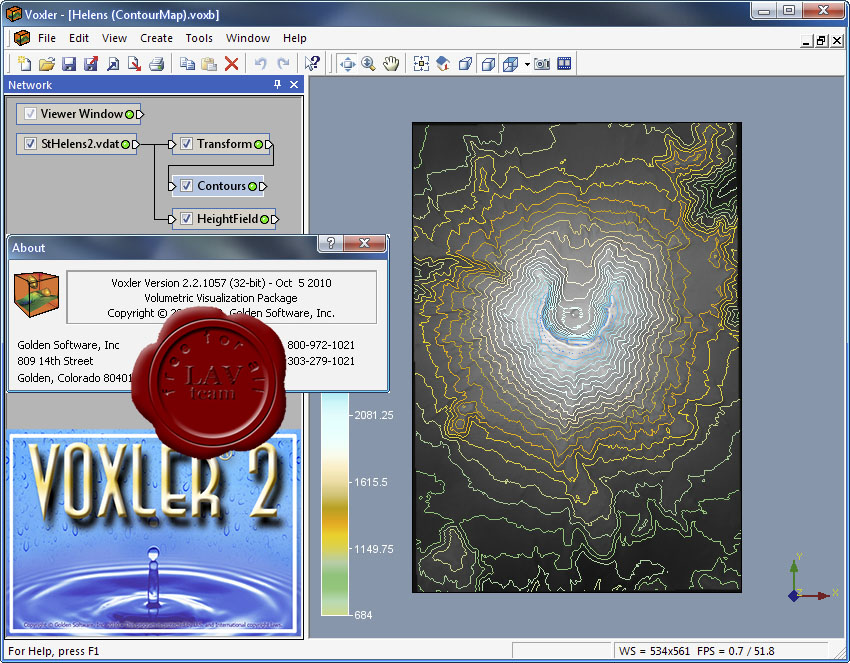Delete the selected module with red X
Viewport: 850px width, 663px height.
pos(231,64)
